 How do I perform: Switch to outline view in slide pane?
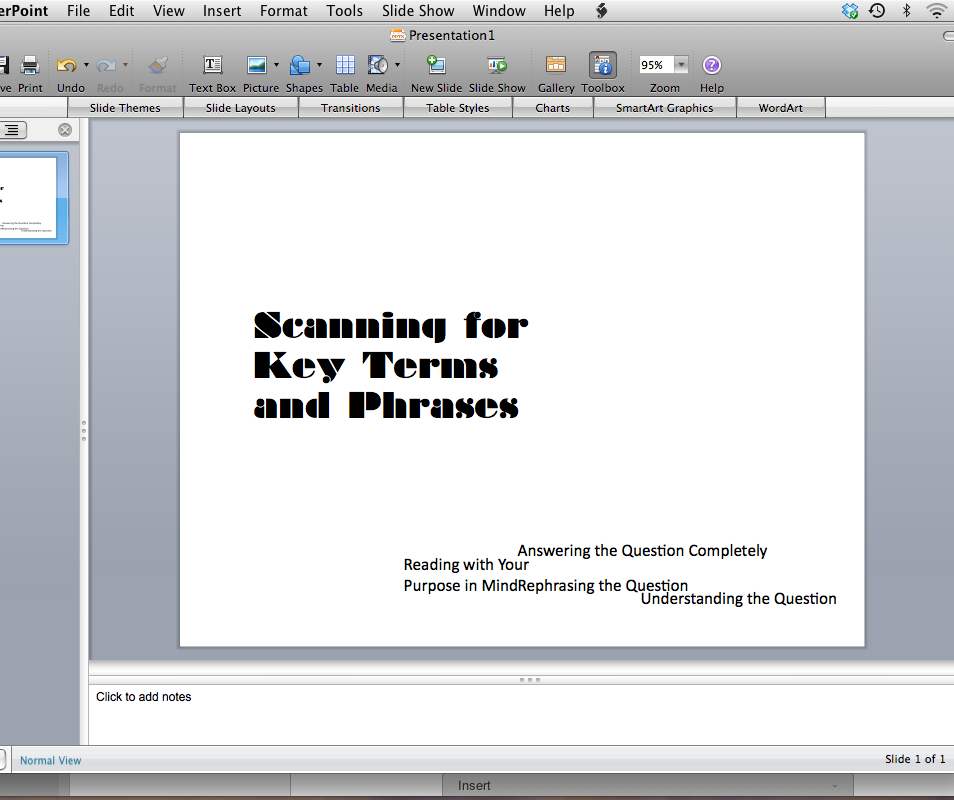(12, 130)
